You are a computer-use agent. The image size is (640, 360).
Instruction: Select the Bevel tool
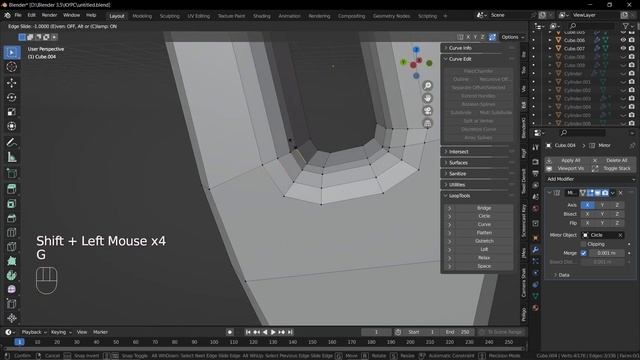[11, 218]
